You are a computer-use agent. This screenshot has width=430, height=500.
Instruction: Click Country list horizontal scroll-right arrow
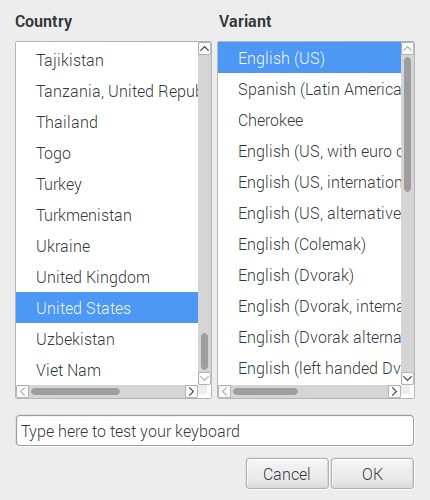[191, 391]
